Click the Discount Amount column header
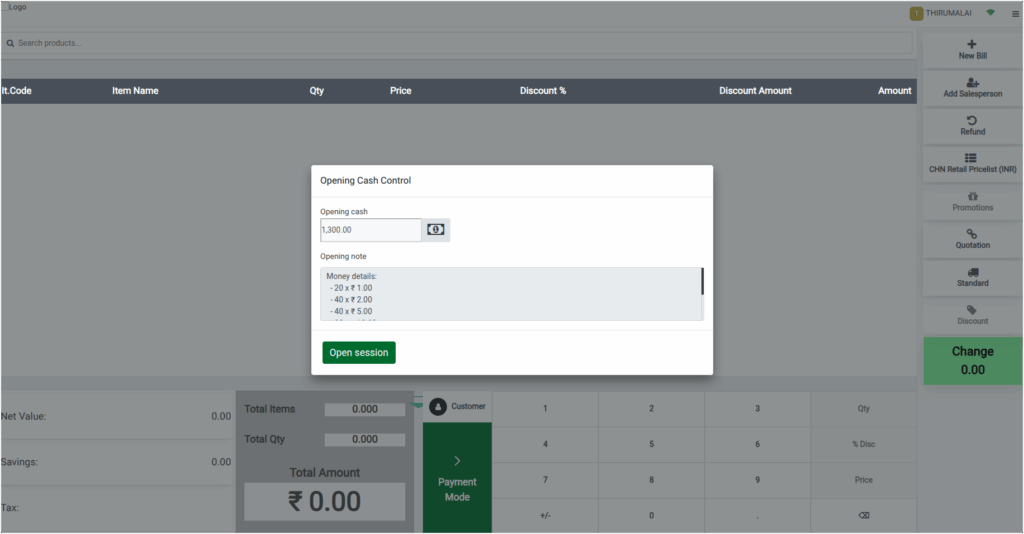 pos(755,91)
